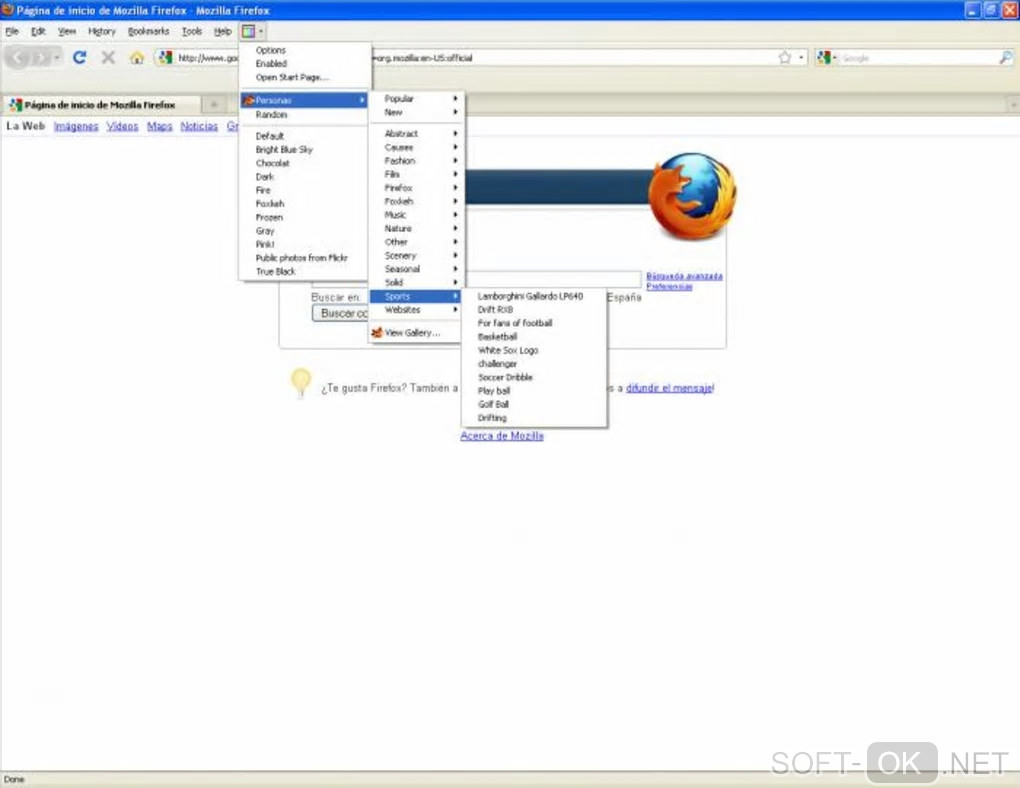Click the Personas toolbar icon
1020x788 pixels.
click(x=248, y=31)
